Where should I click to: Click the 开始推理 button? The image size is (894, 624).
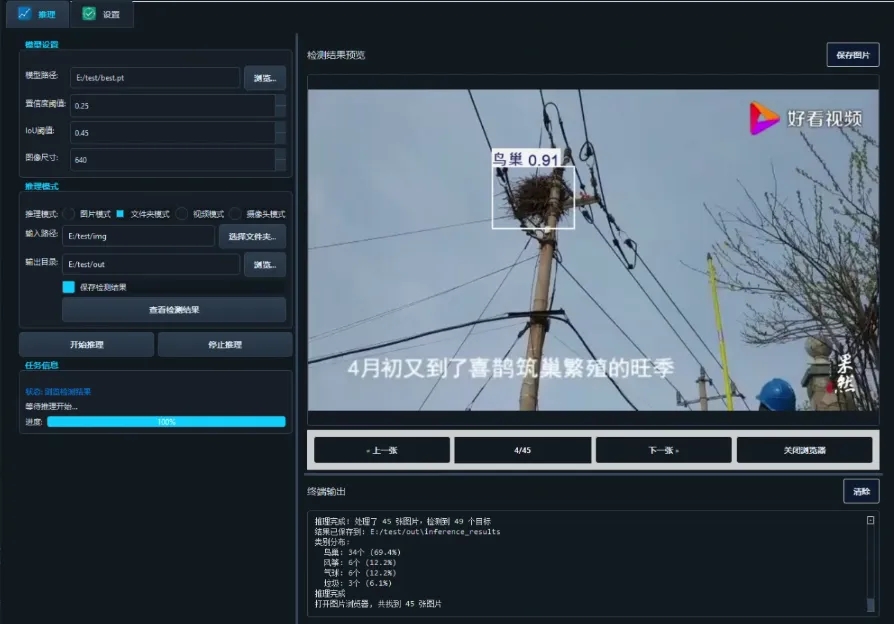87,345
